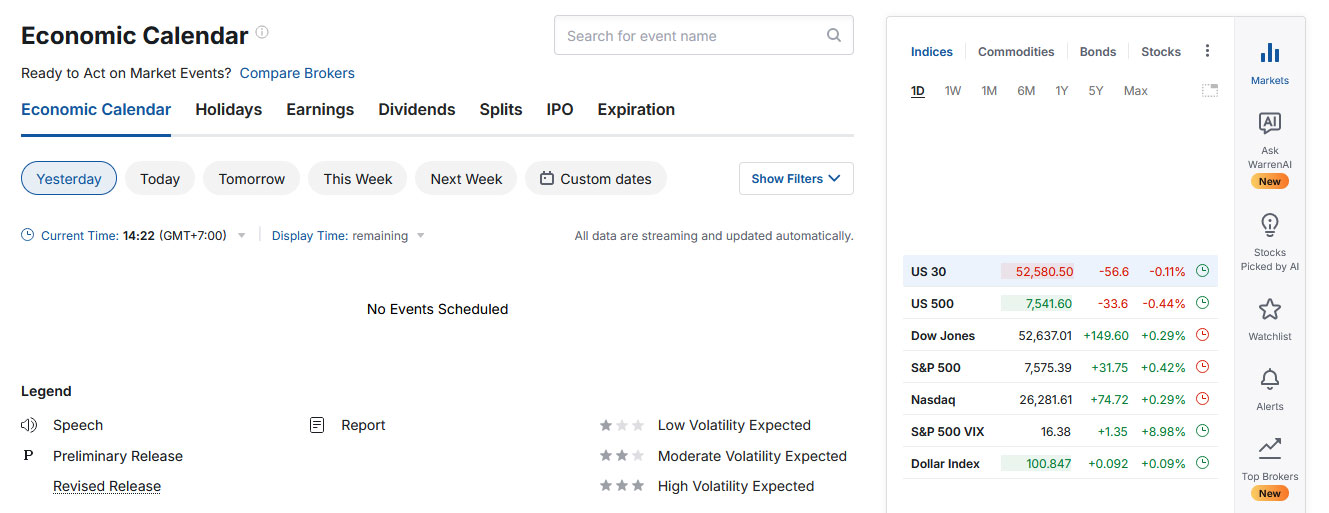Follow the Compare Brokers link
Screen dimensions: 1329x513
[x=297, y=73]
